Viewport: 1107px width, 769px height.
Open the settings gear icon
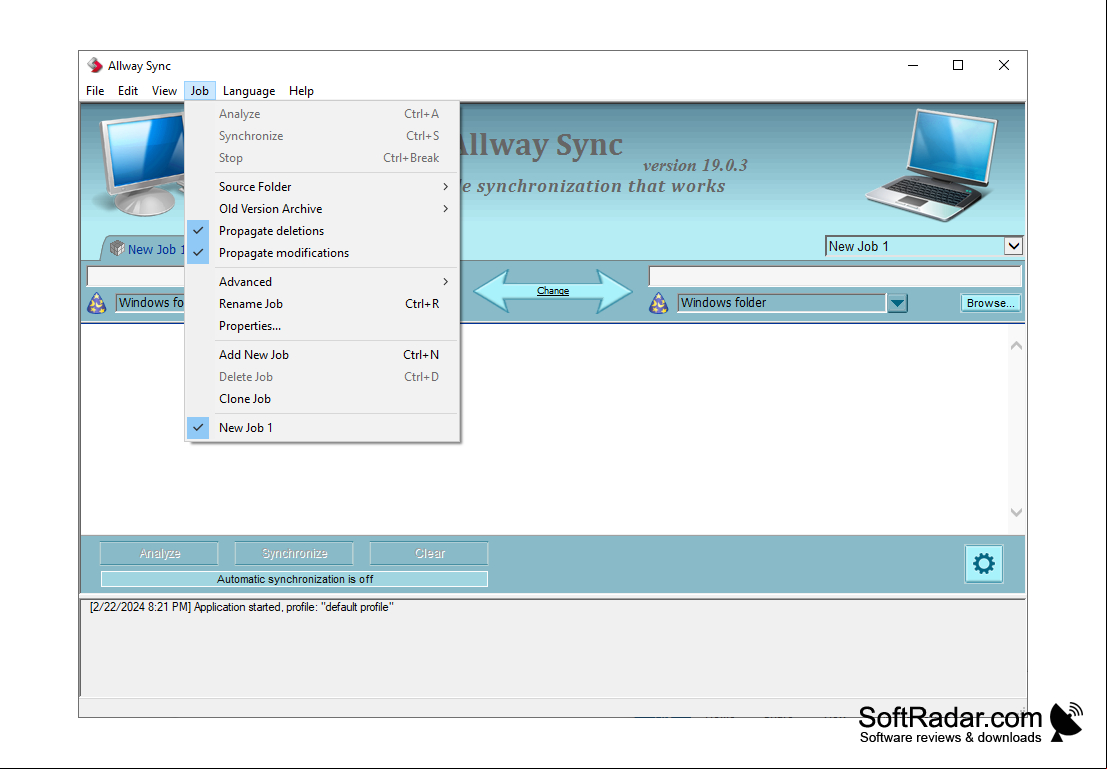point(983,564)
